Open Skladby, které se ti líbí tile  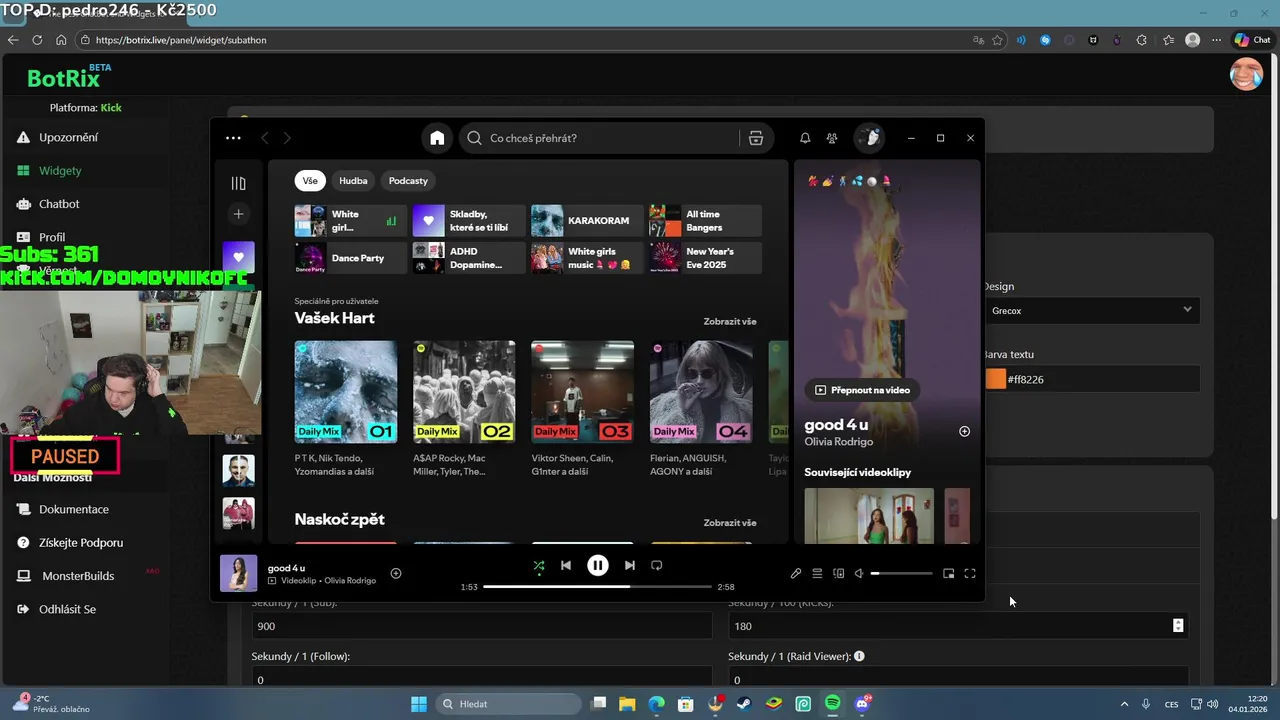click(x=469, y=221)
